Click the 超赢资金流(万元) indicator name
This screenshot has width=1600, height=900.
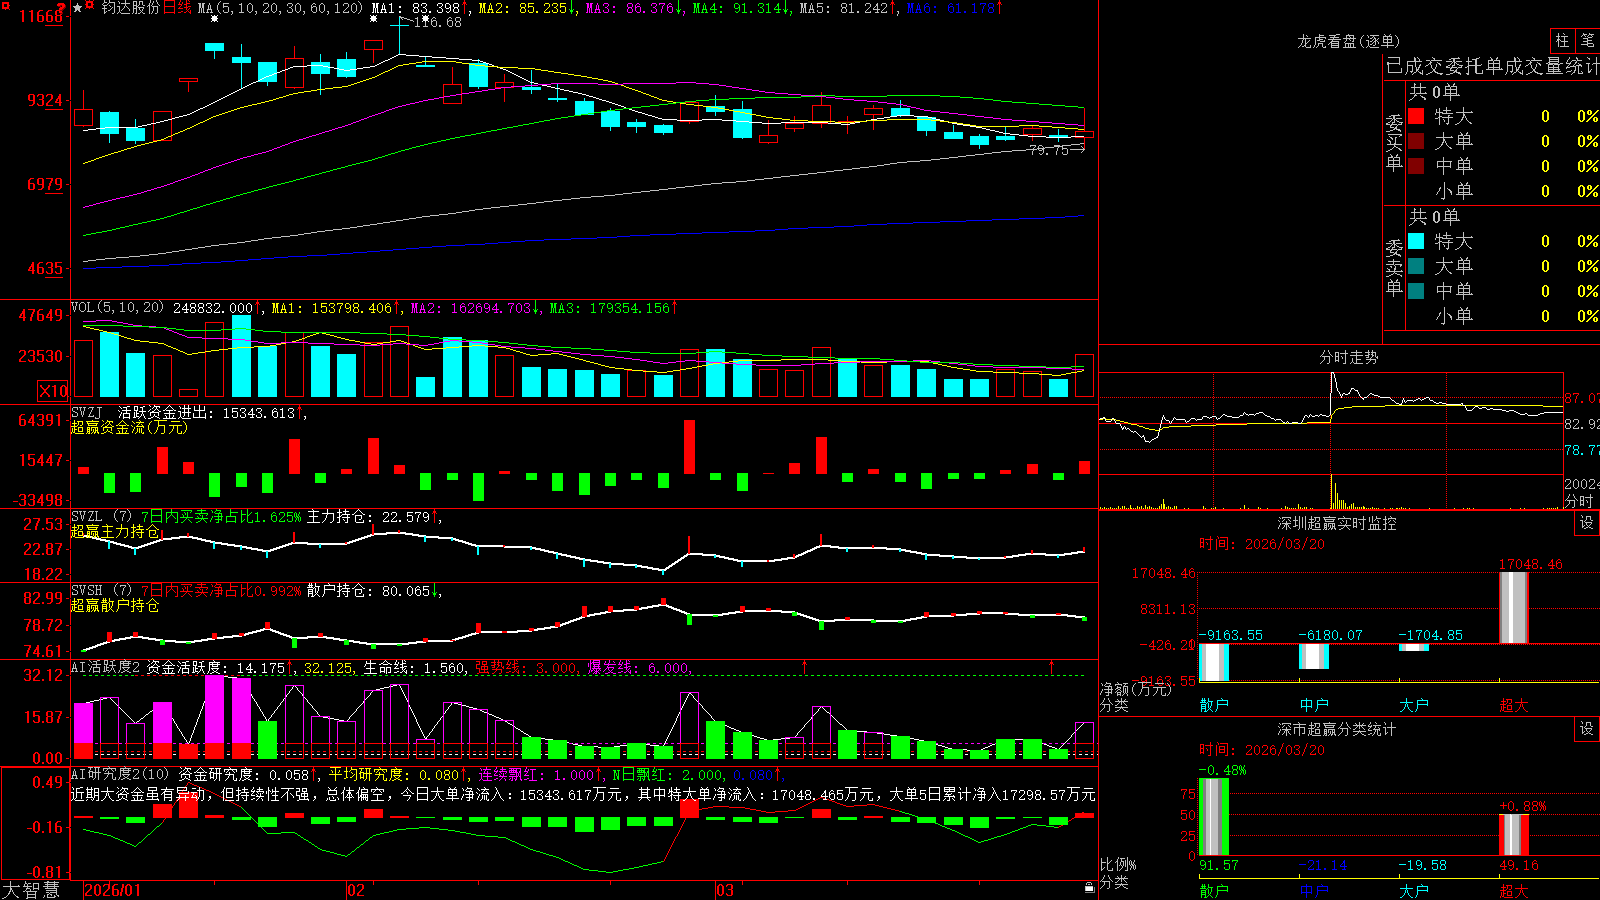[x=129, y=427]
